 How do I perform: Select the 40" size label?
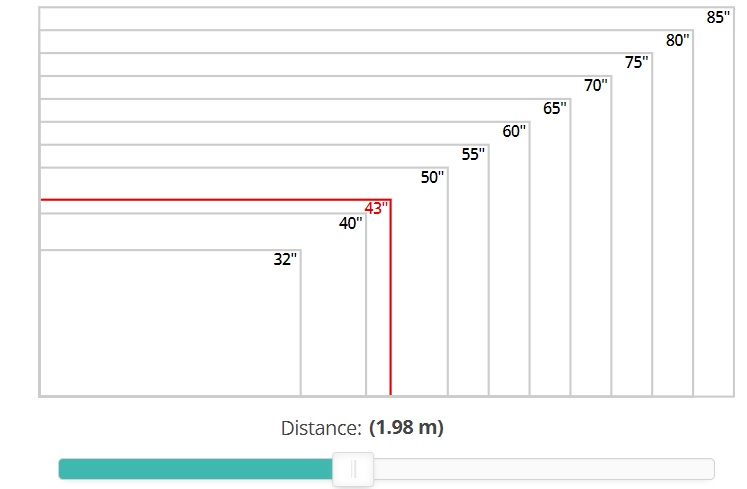[351, 223]
